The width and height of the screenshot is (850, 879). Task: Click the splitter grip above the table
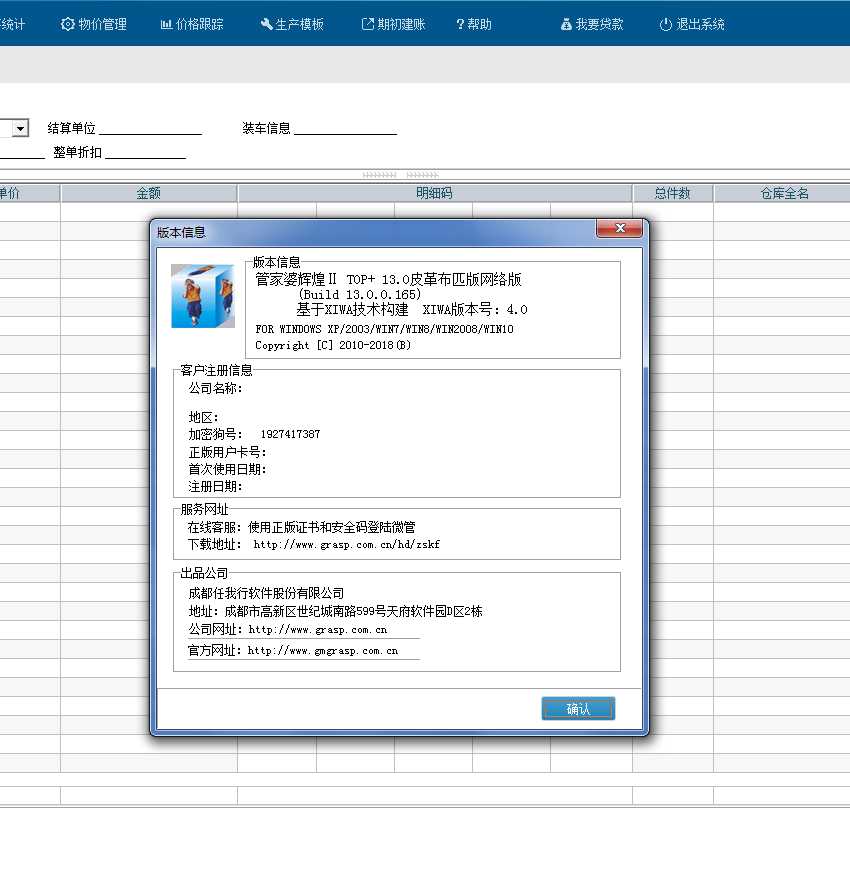point(400,175)
